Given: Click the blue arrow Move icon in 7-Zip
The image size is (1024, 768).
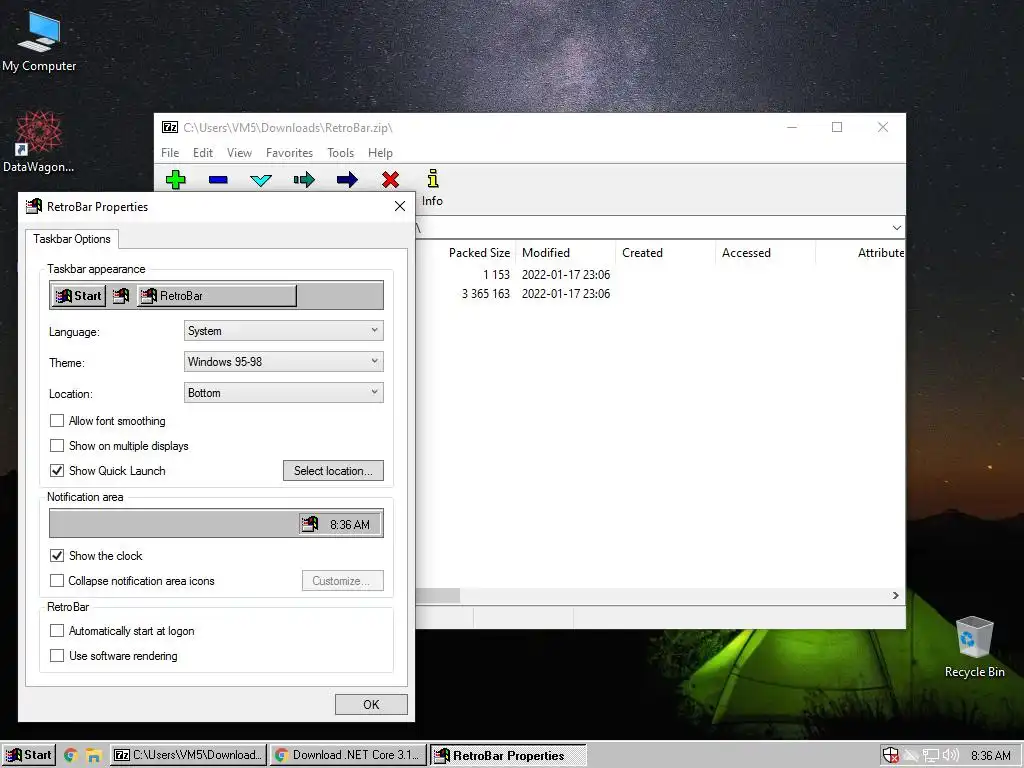Looking at the screenshot, I should tap(347, 180).
